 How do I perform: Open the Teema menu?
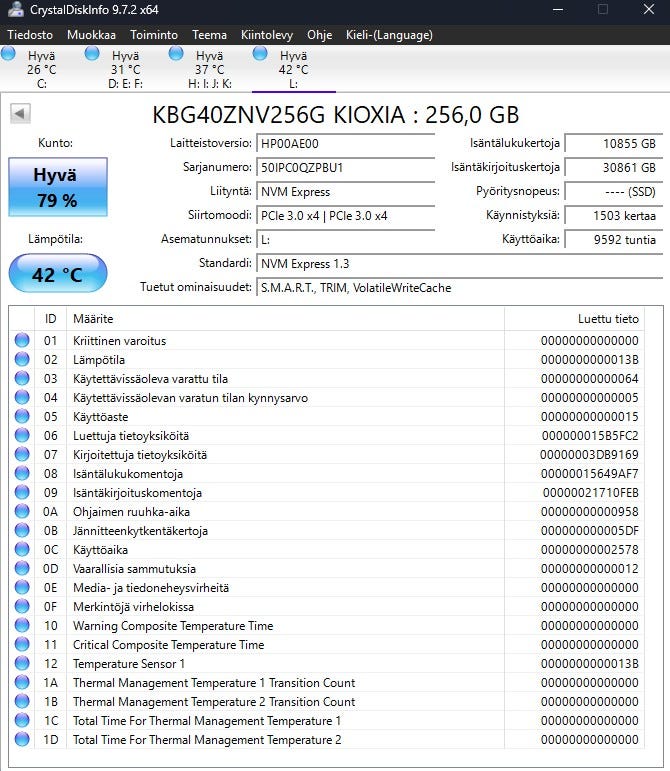coord(209,35)
